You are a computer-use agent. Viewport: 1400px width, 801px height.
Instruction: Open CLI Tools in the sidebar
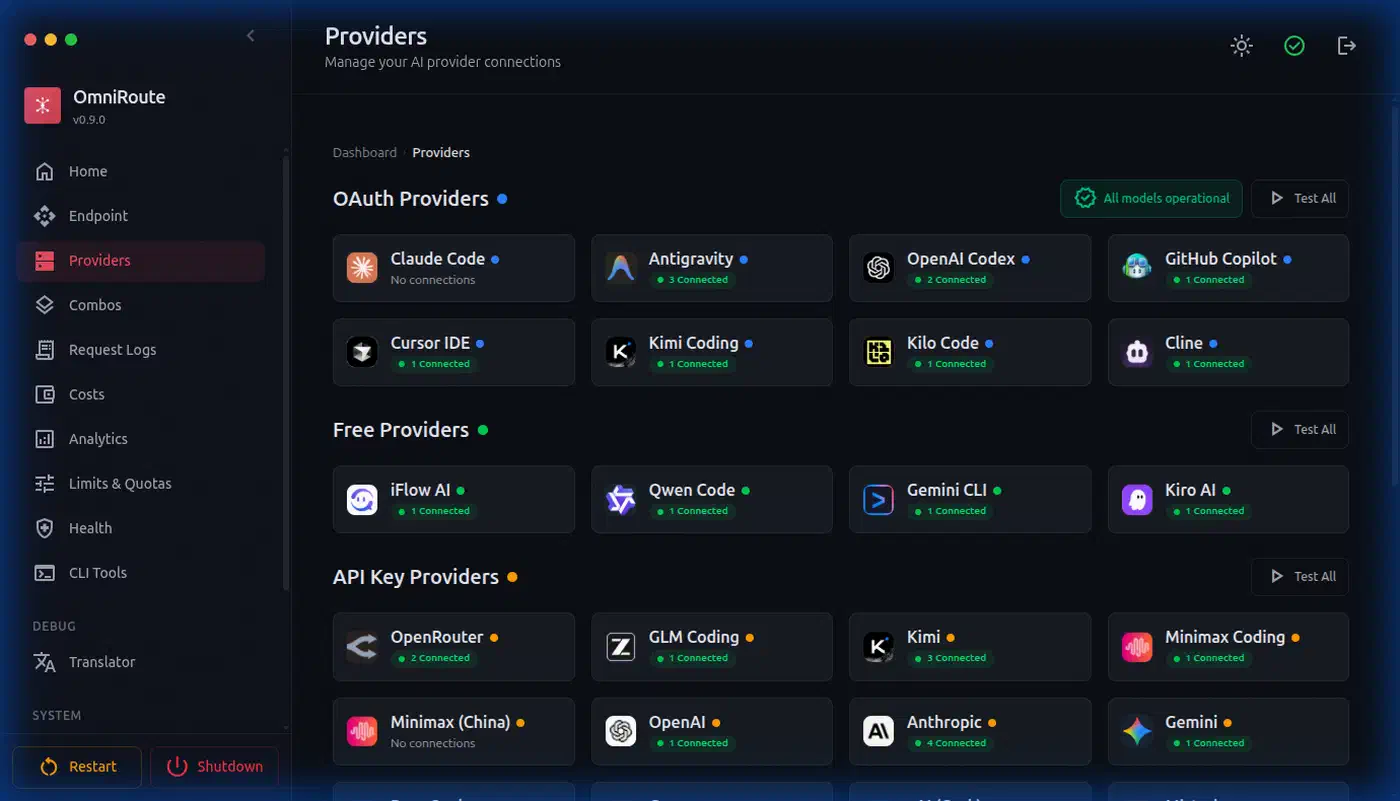coord(141,573)
